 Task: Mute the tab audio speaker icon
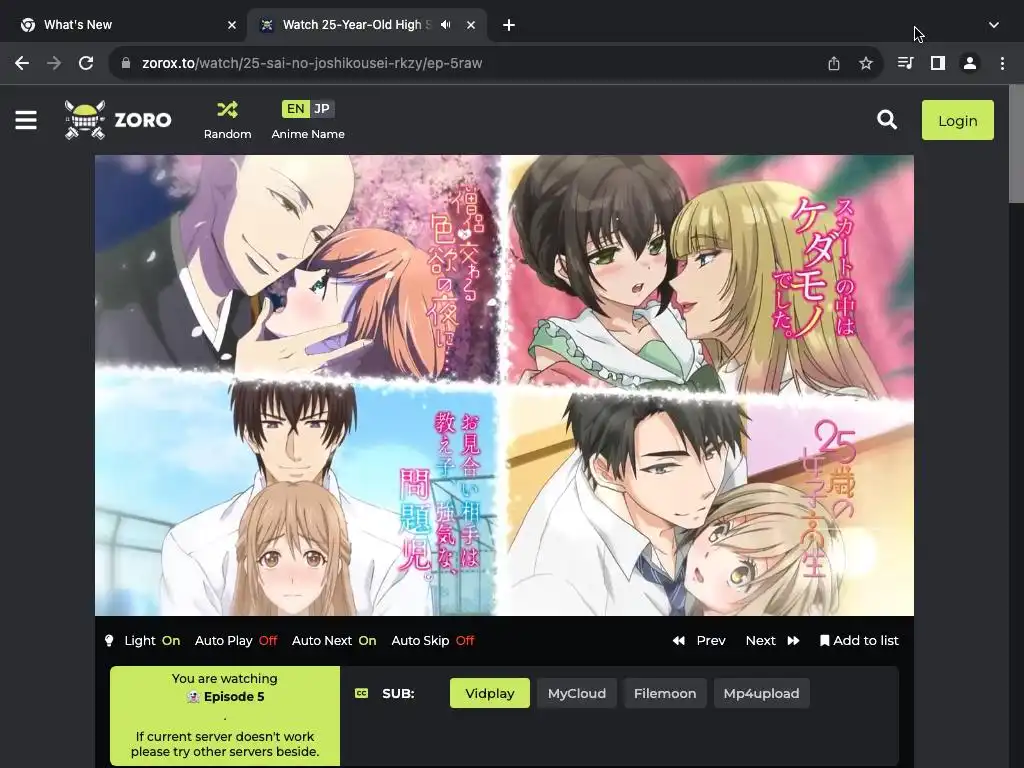[x=445, y=25]
